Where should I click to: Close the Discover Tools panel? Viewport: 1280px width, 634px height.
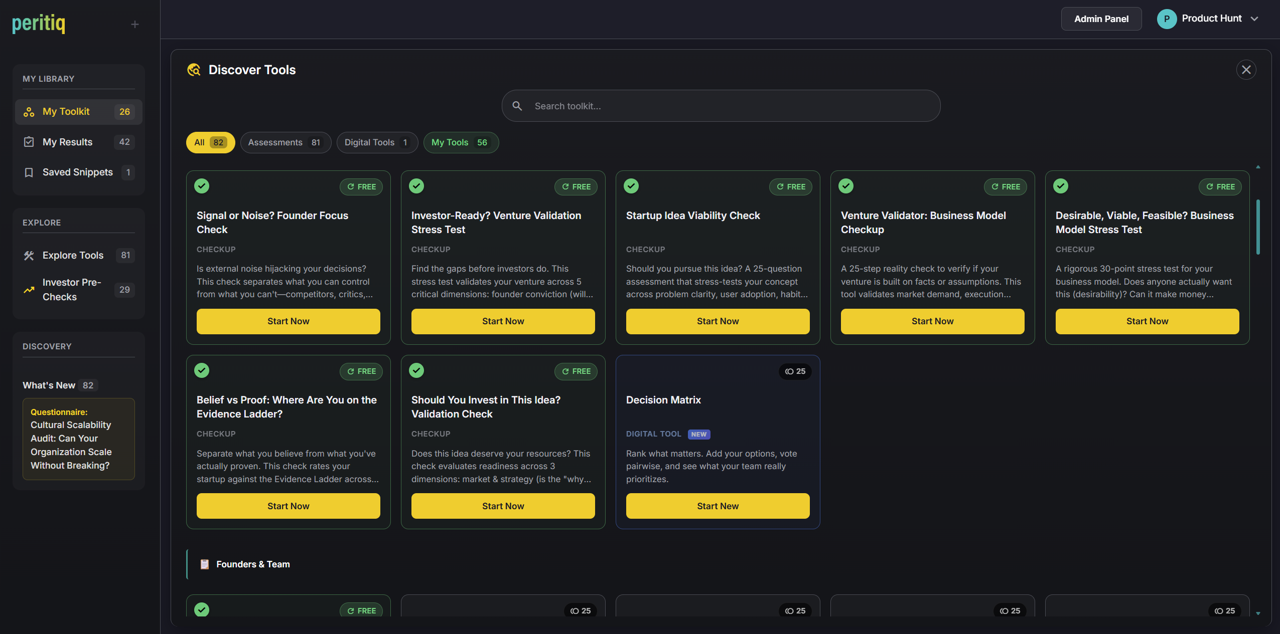point(1246,70)
